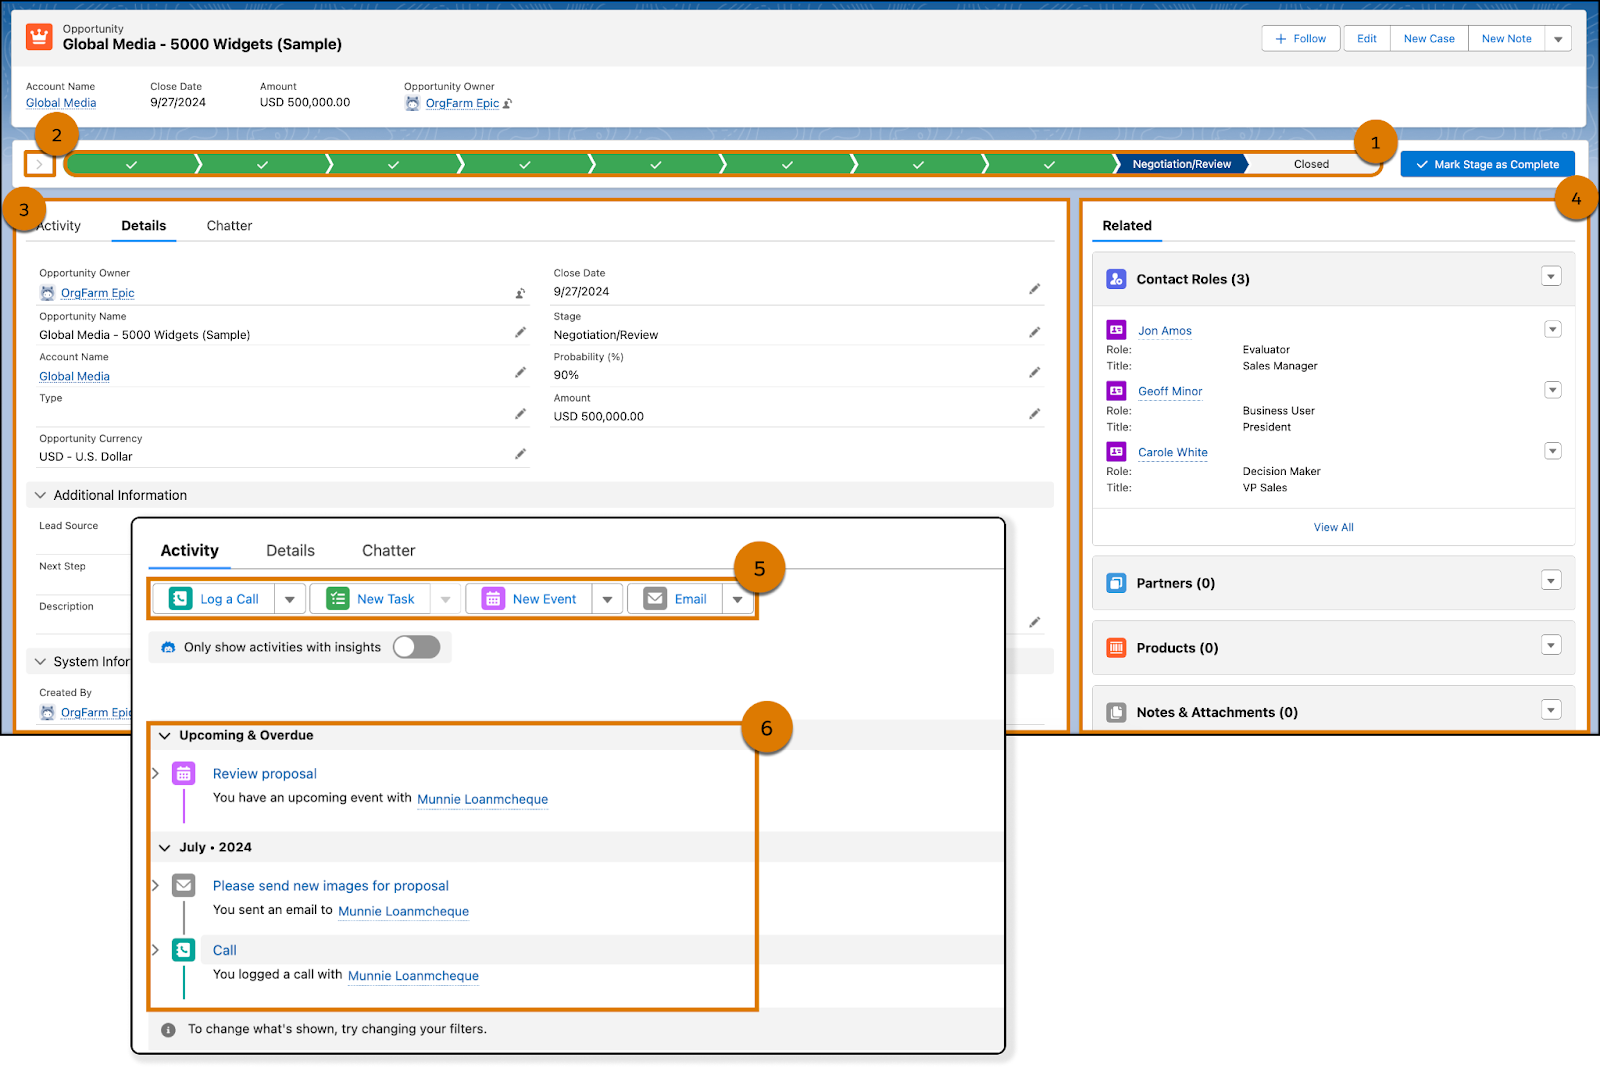The image size is (1600, 1068).
Task: Expand the path details chevron
Action: tap(39, 164)
